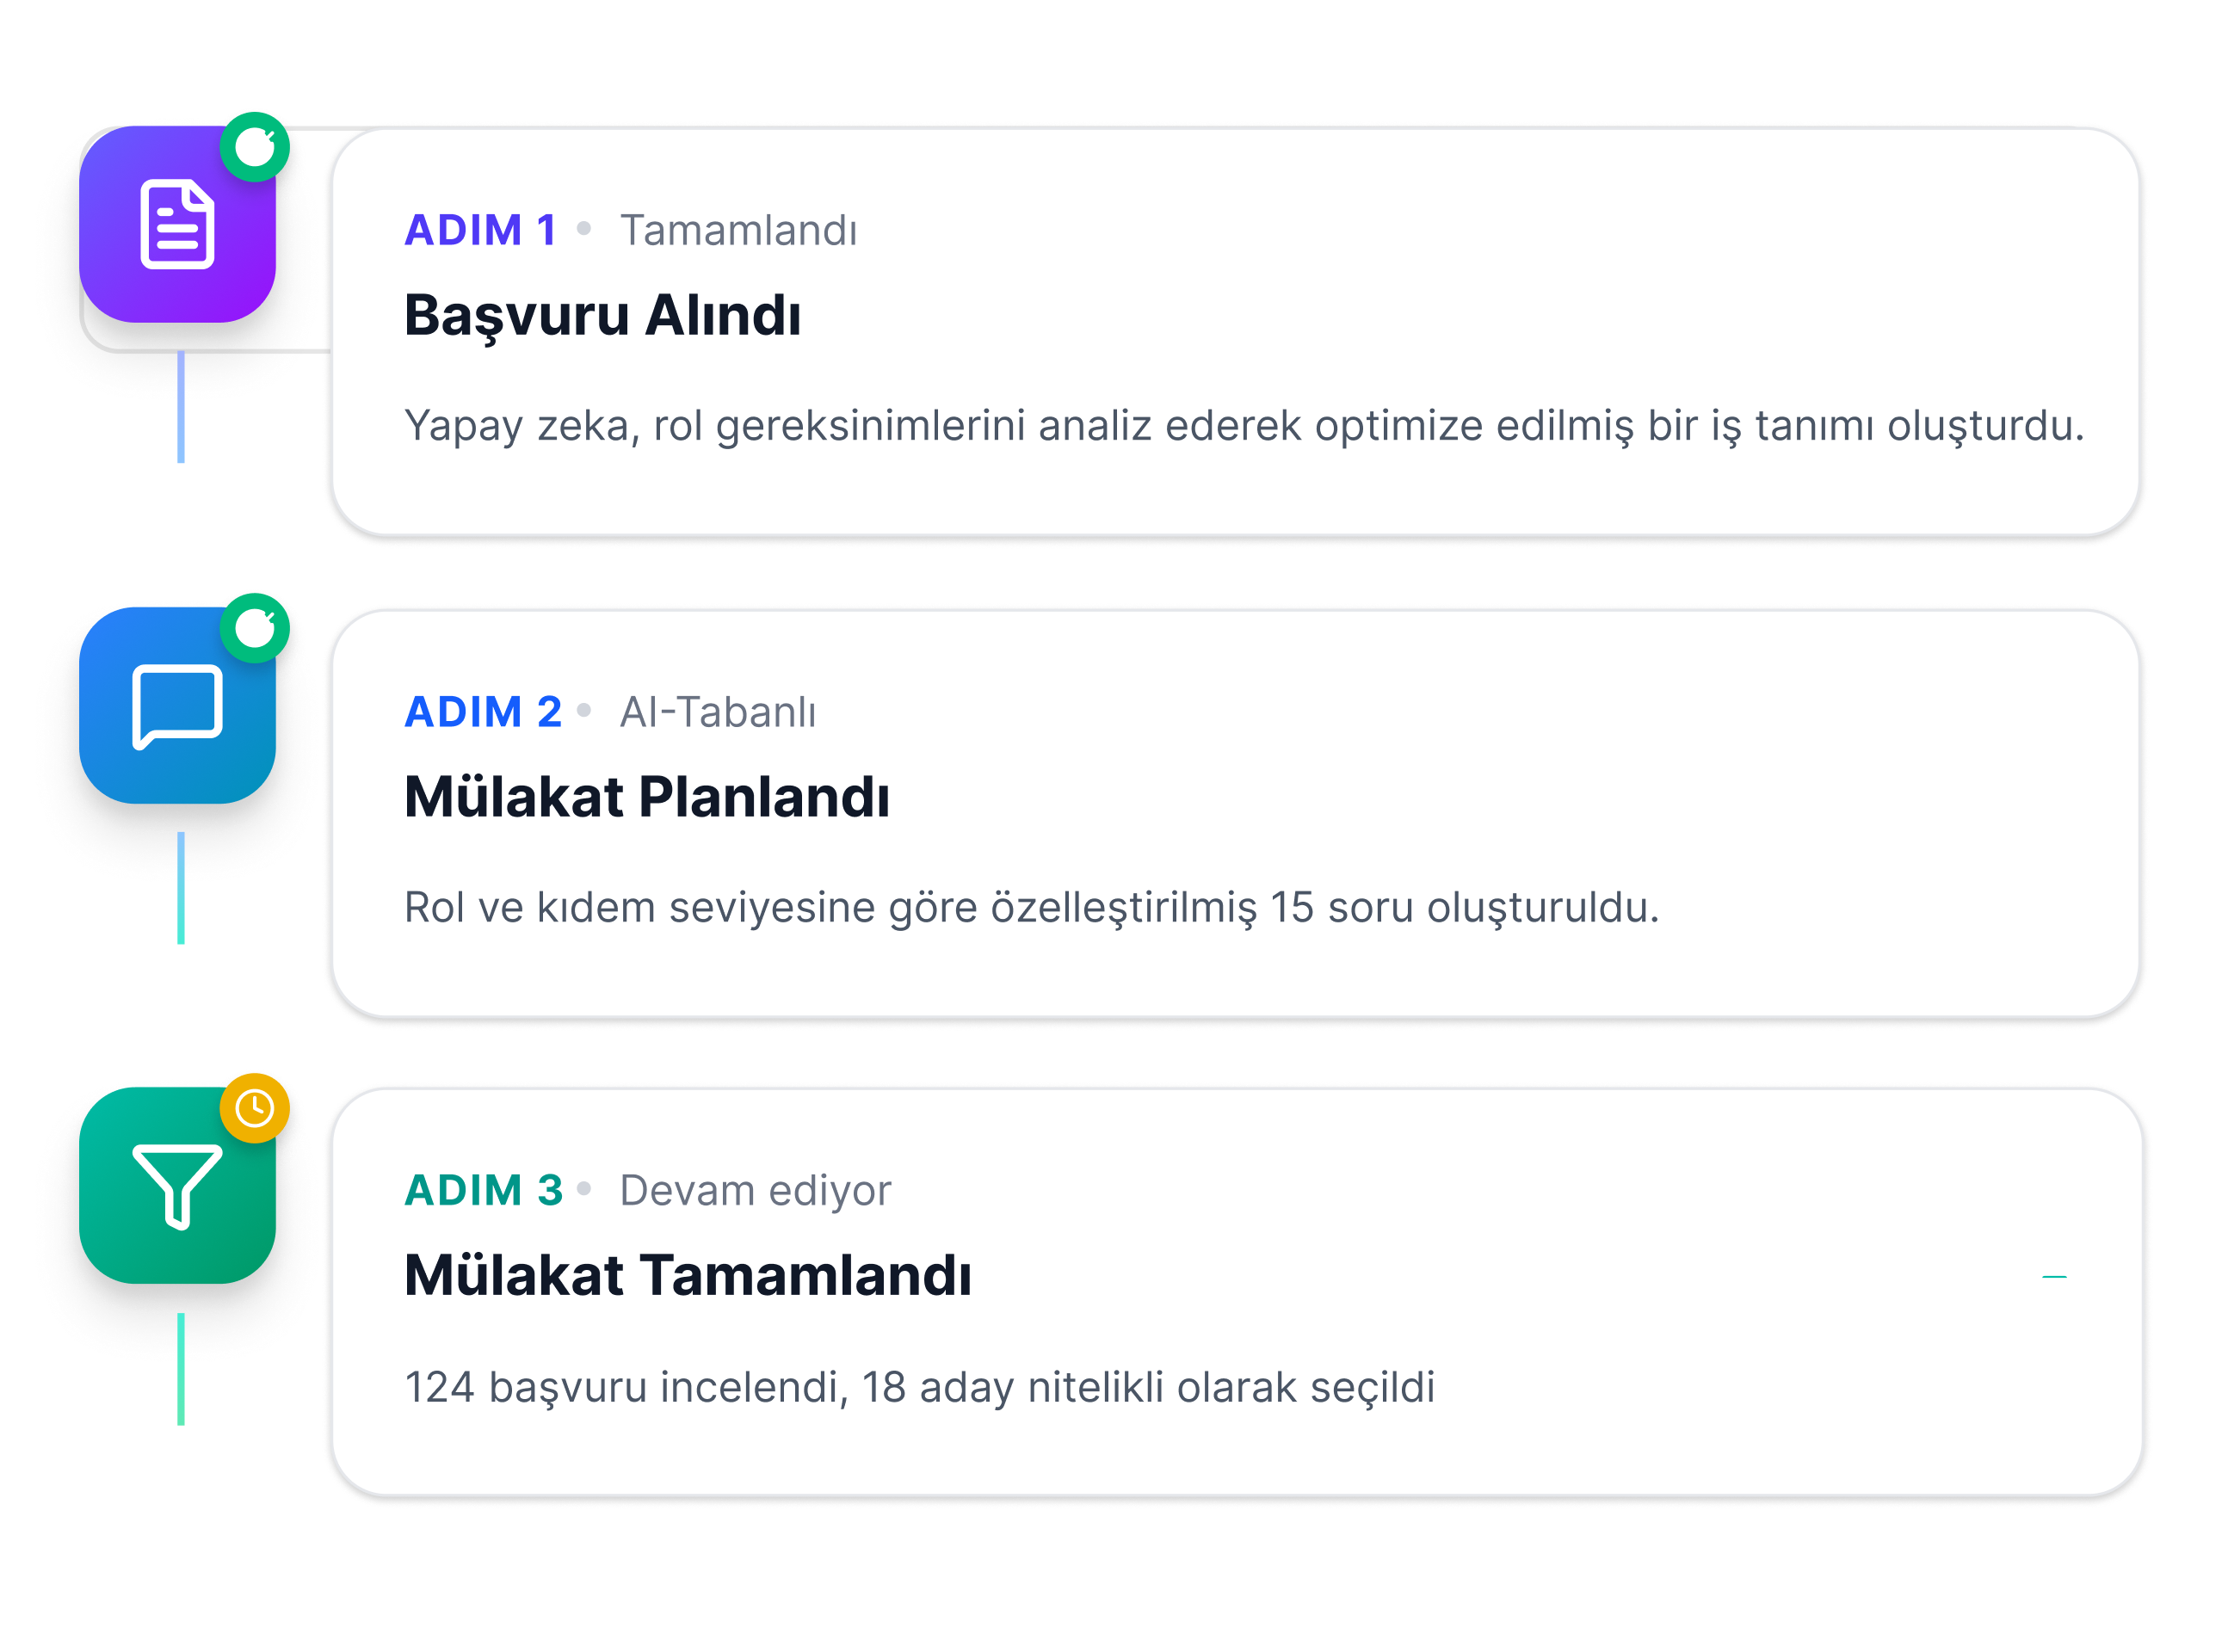
Task: Click the blue chat bubble interview icon
Action: 177,705
